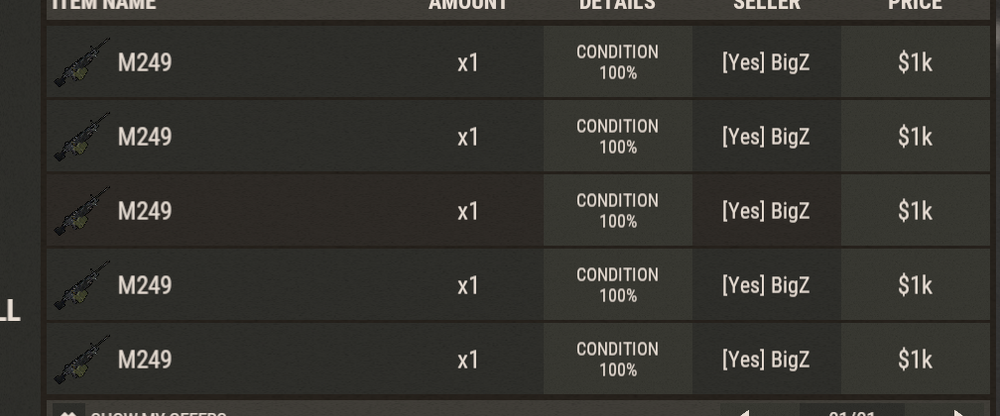Click the Item Name column header
The width and height of the screenshot is (1000, 416).
104,4
